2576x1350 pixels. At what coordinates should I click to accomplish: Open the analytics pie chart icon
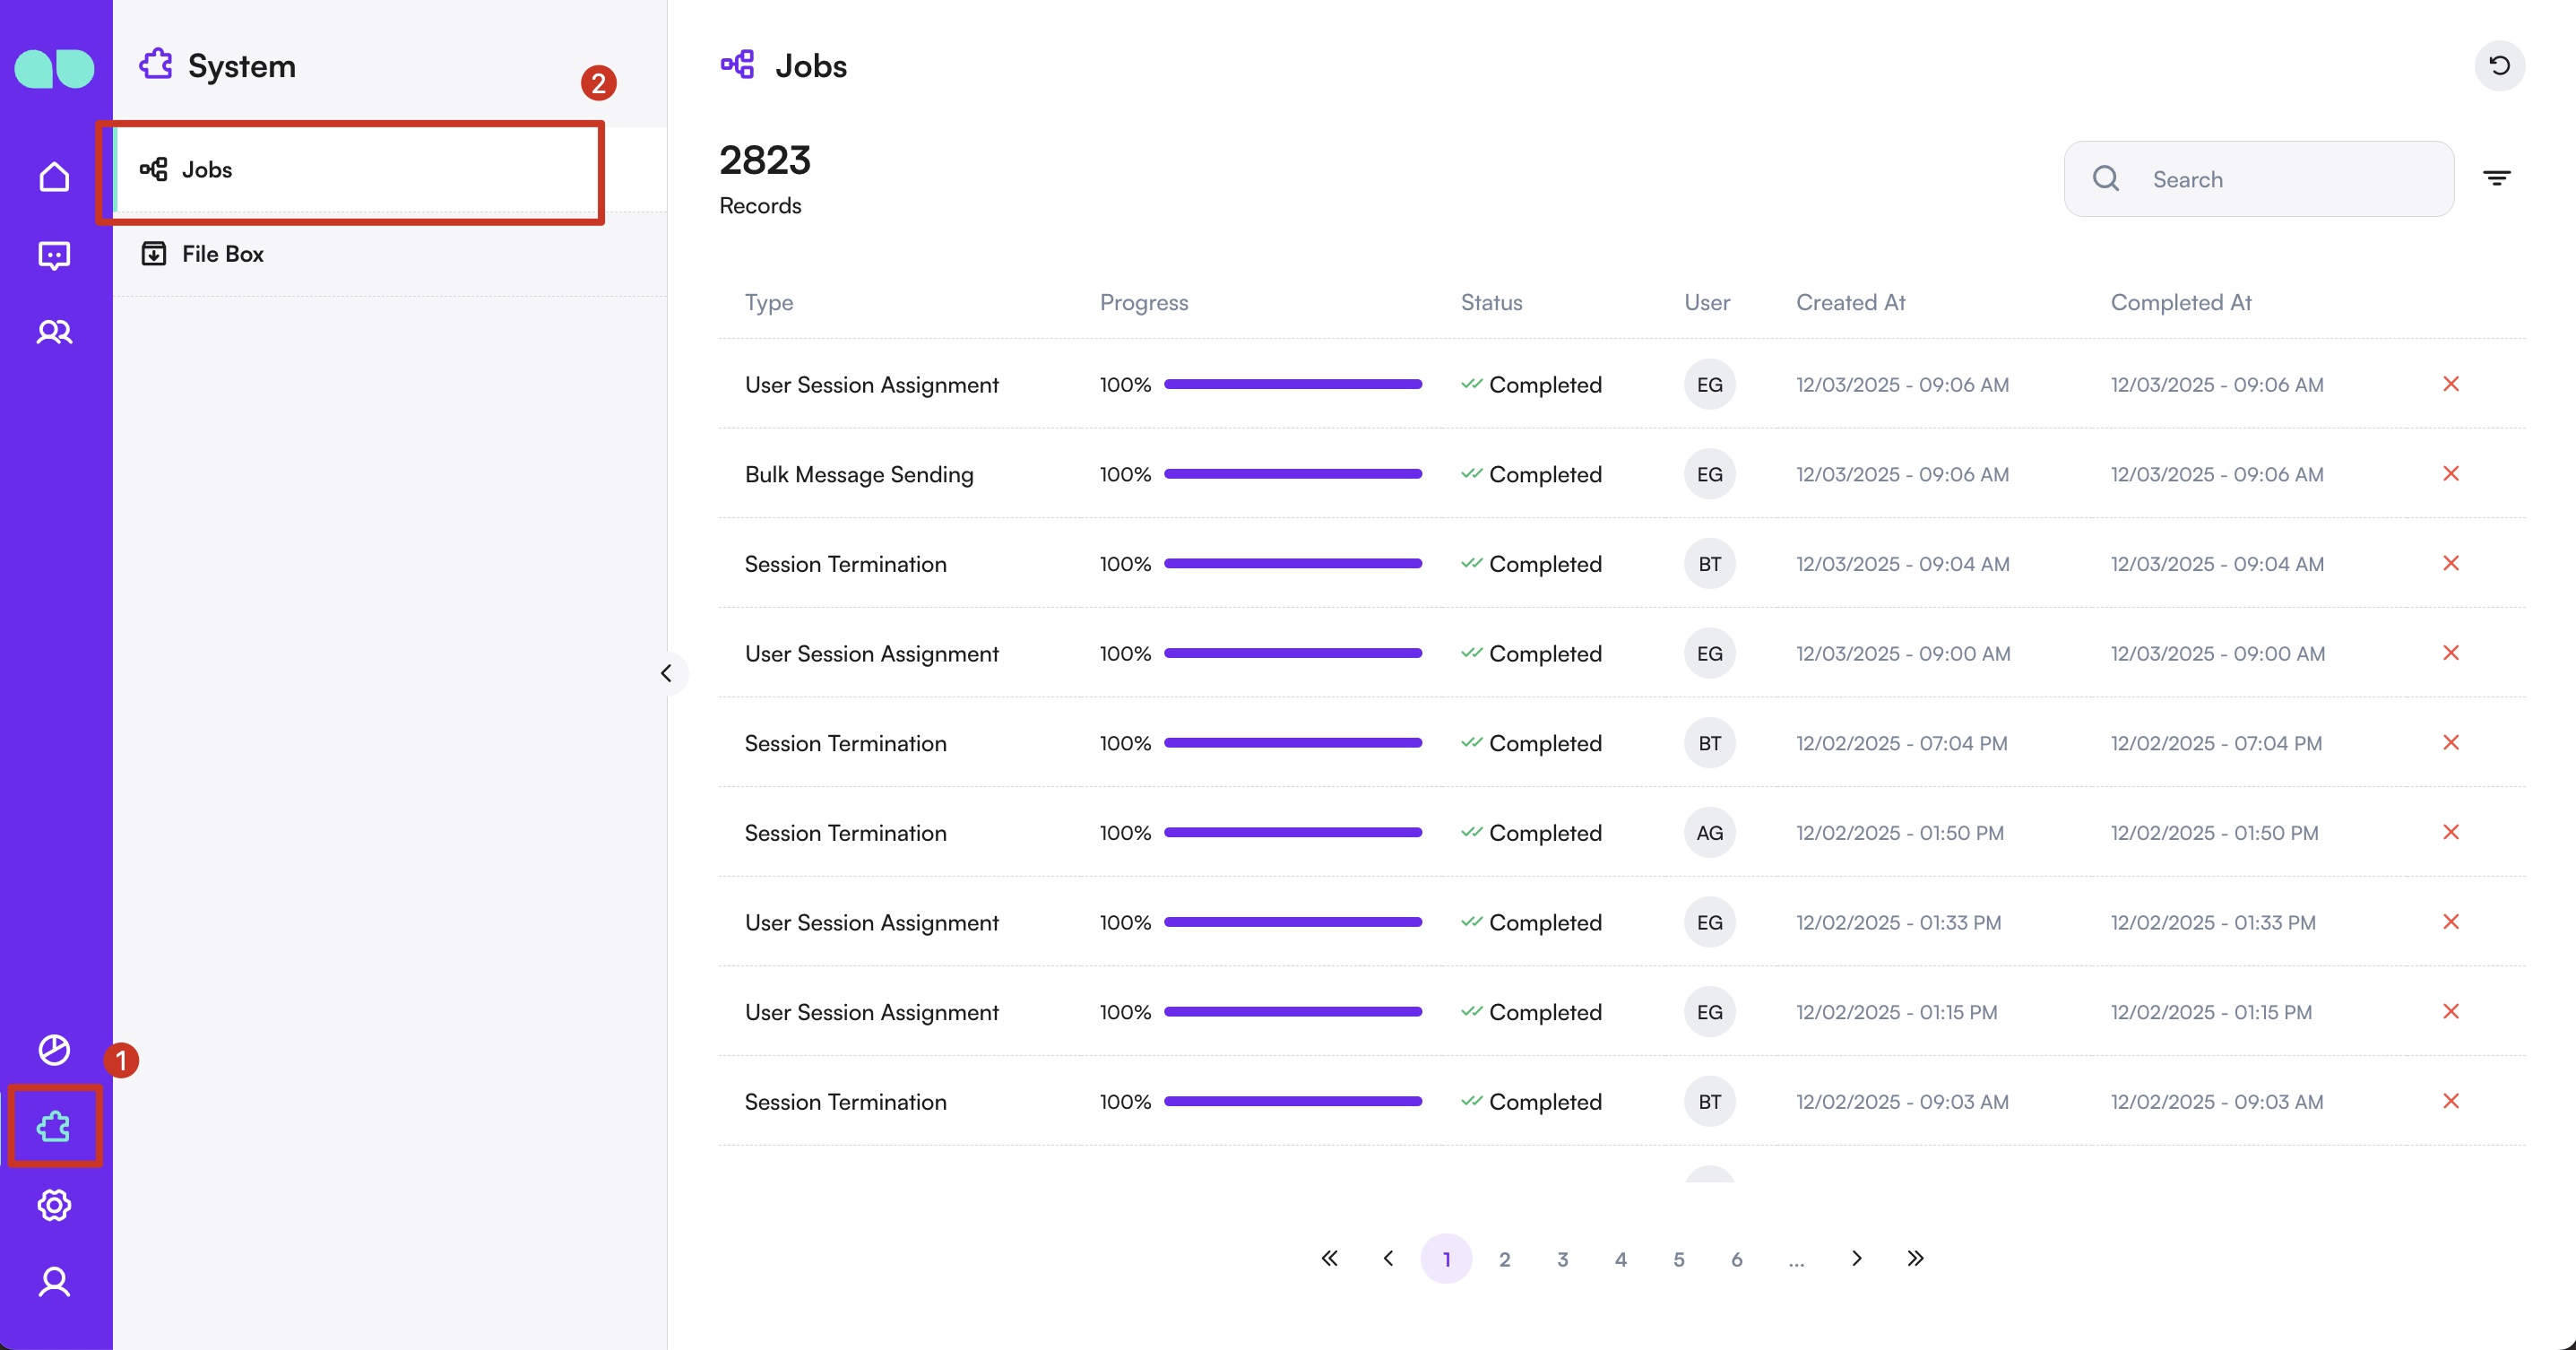[54, 1050]
